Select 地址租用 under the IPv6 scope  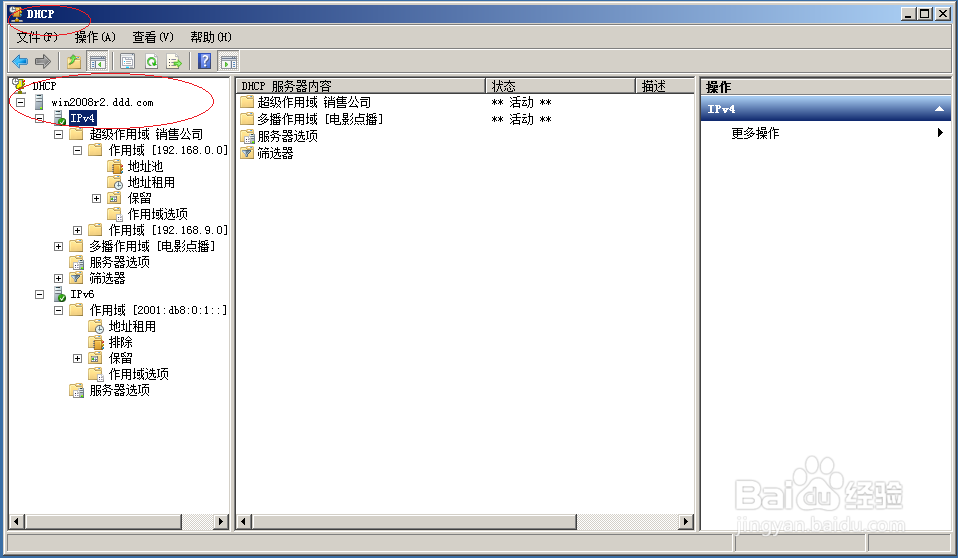[x=132, y=326]
